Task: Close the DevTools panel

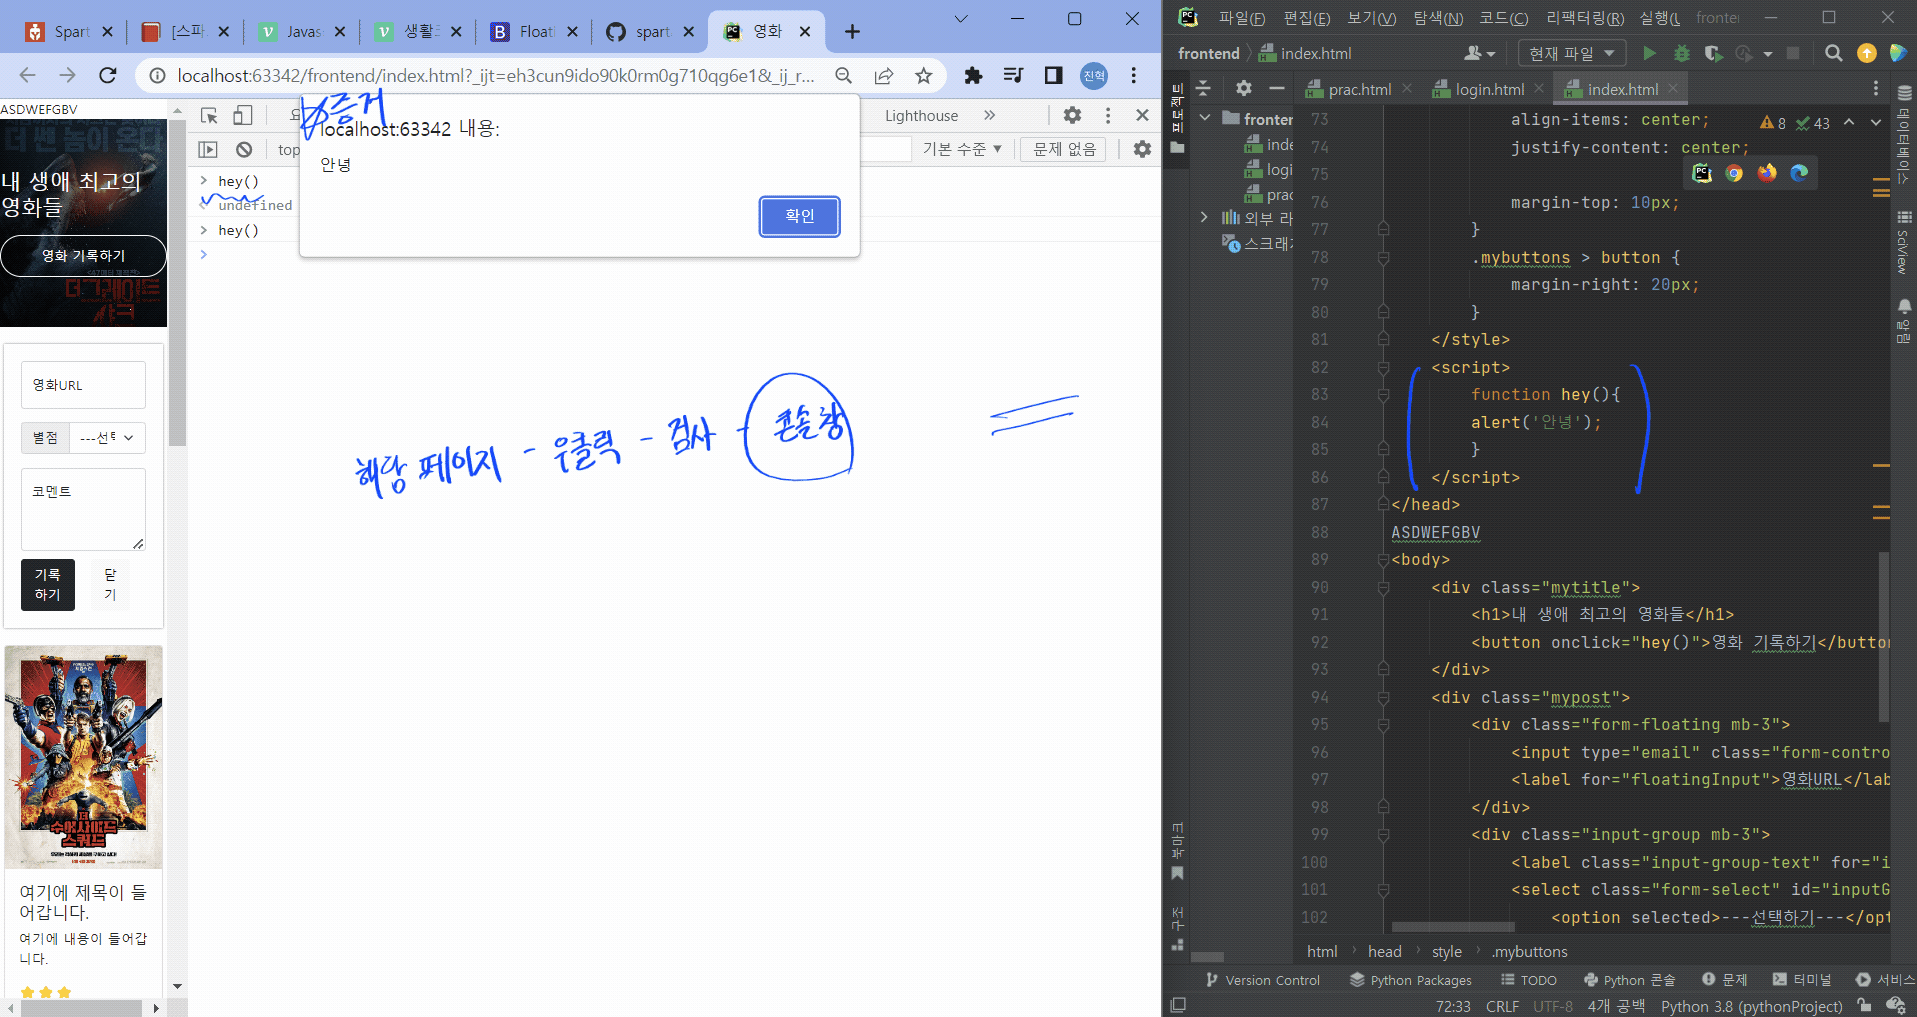Action: tap(1142, 115)
